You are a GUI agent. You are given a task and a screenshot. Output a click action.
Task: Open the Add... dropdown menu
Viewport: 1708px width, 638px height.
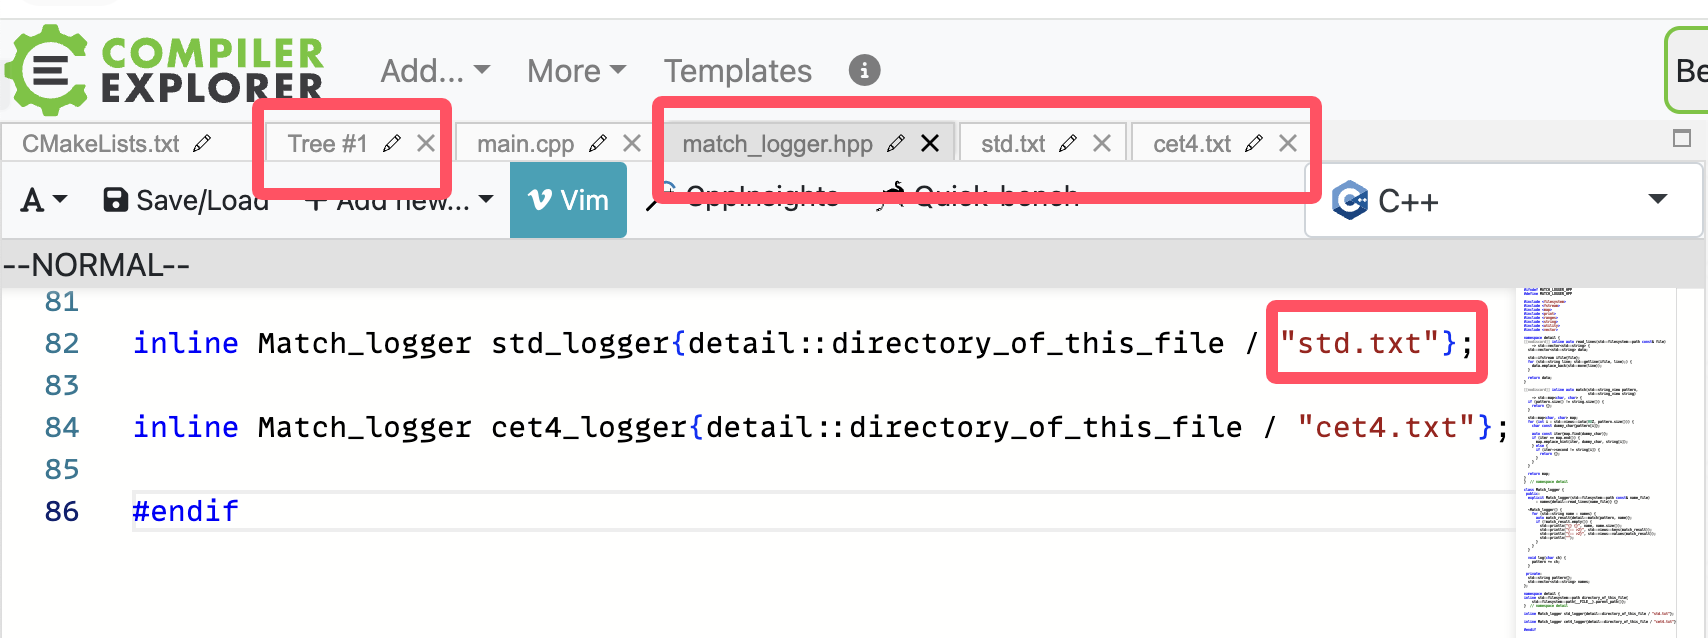pos(435,71)
